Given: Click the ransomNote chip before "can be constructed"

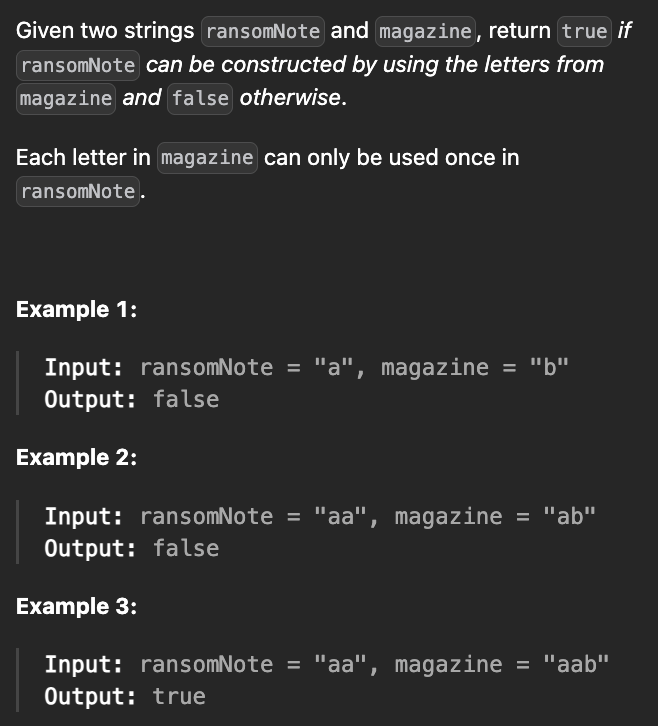Looking at the screenshot, I should coord(77,65).
